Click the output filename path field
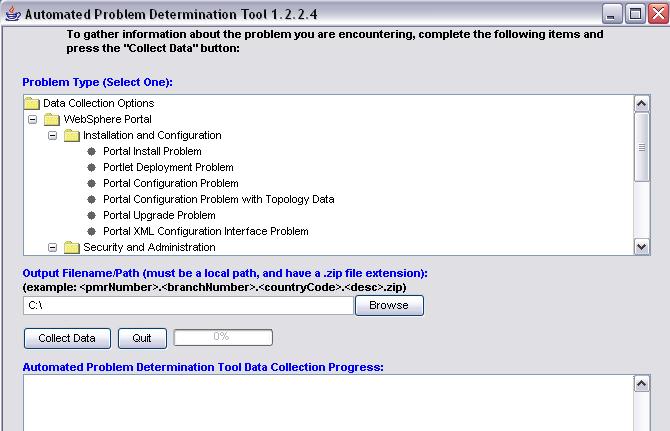 (x=188, y=305)
